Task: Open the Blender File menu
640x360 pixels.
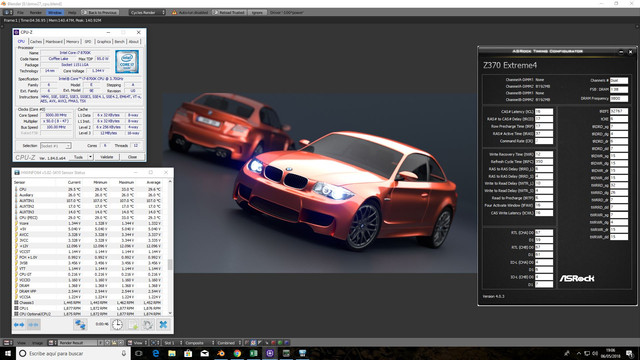Action: (x=20, y=13)
